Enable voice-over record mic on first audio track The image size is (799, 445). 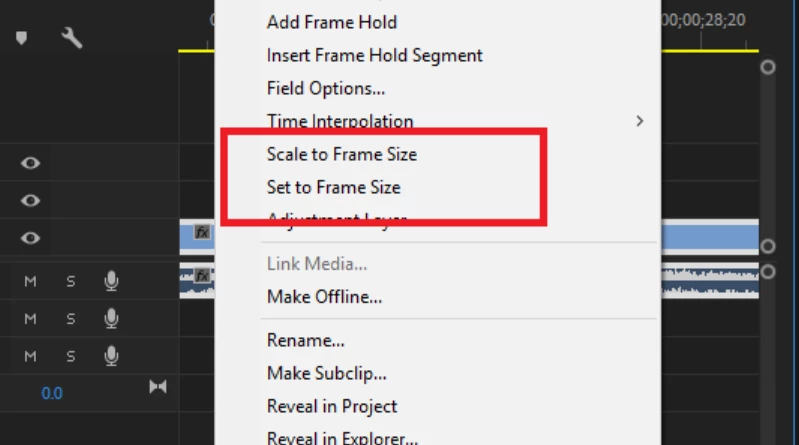[111, 281]
